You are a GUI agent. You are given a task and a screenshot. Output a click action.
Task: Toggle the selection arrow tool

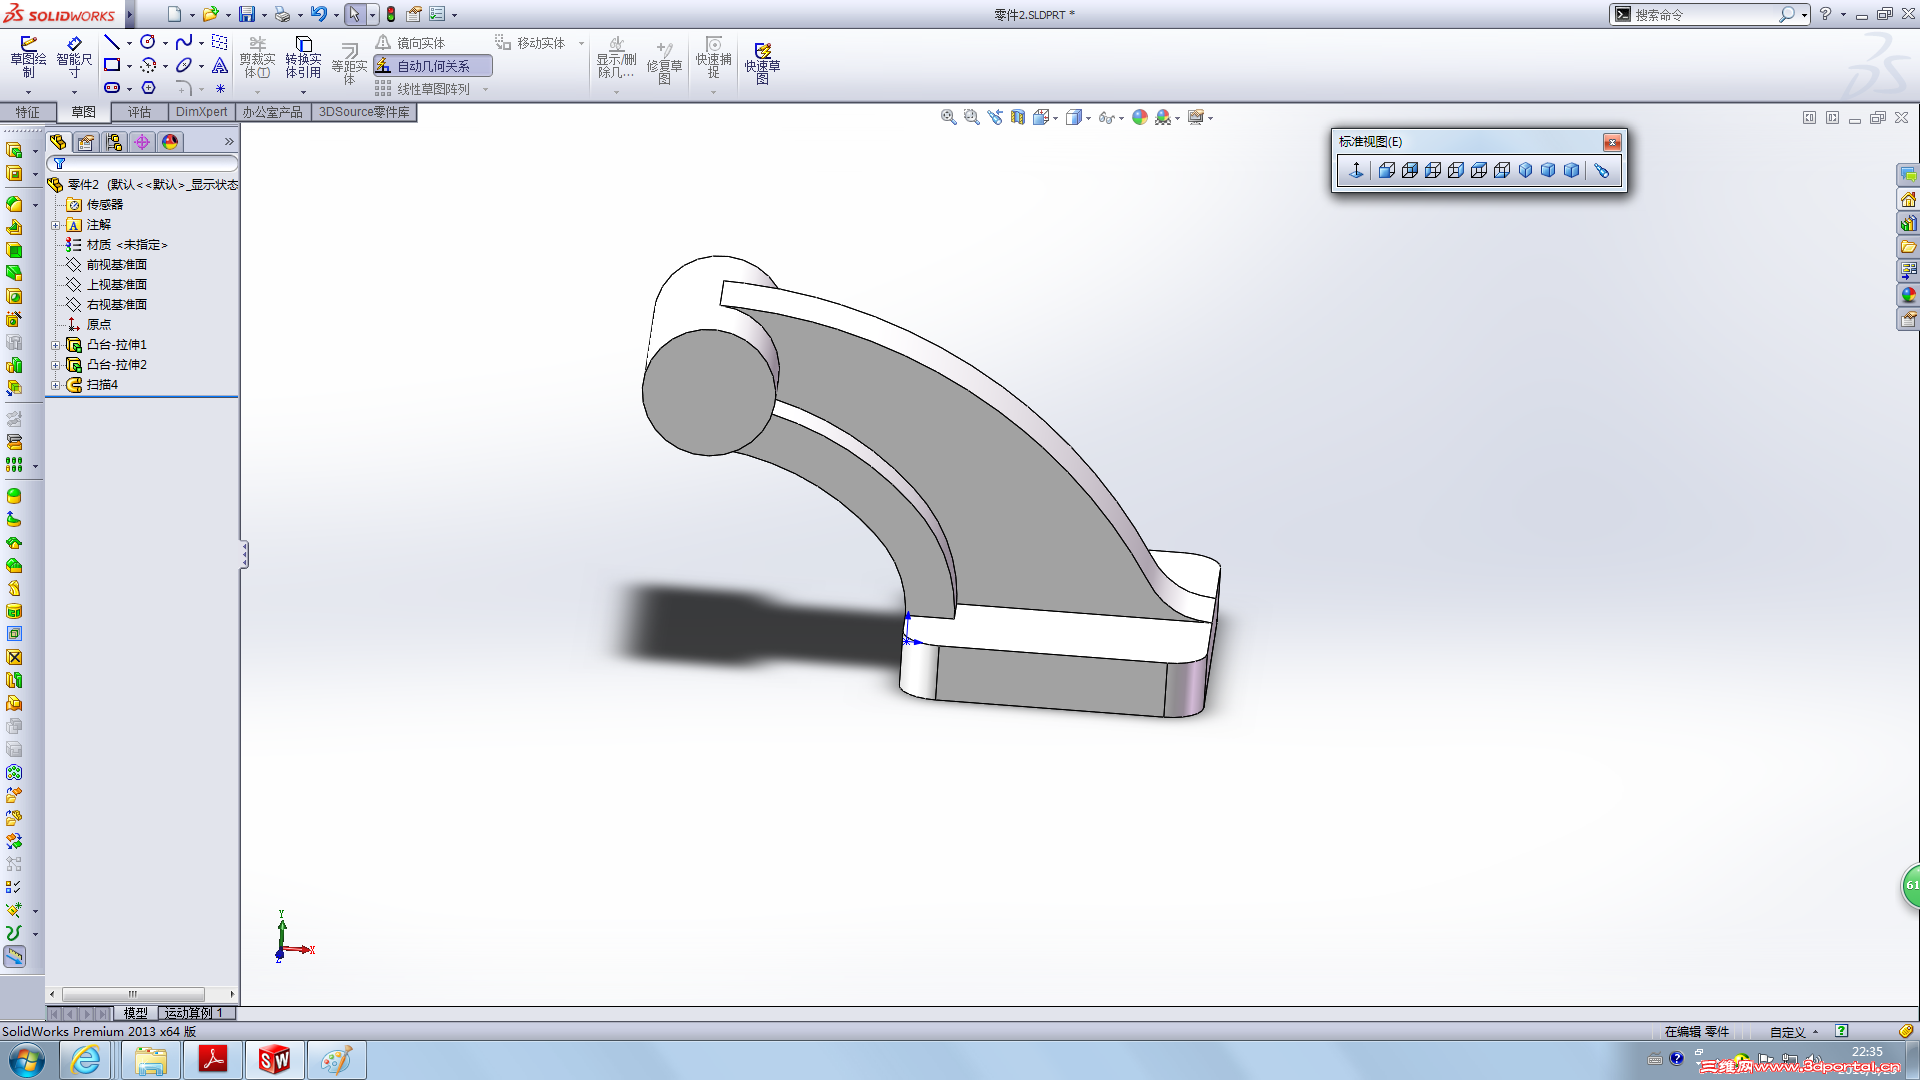[x=354, y=14]
